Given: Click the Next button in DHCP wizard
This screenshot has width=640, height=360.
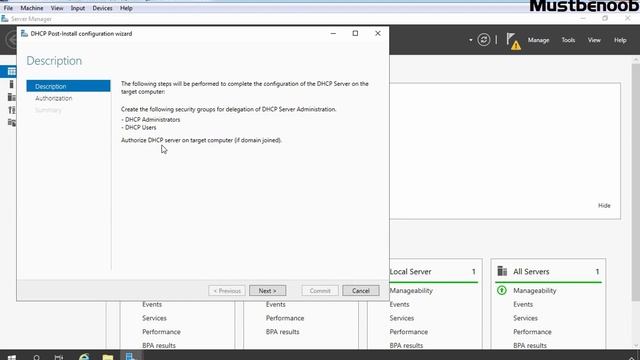Looking at the screenshot, I should 267,291.
